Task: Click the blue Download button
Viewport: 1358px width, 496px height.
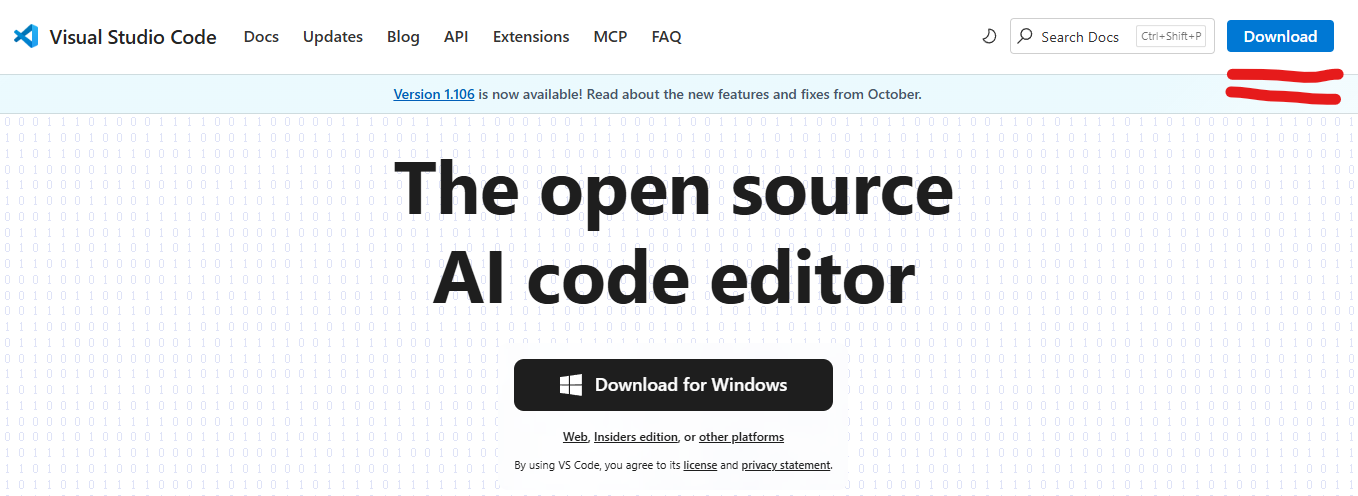Action: 1280,36
